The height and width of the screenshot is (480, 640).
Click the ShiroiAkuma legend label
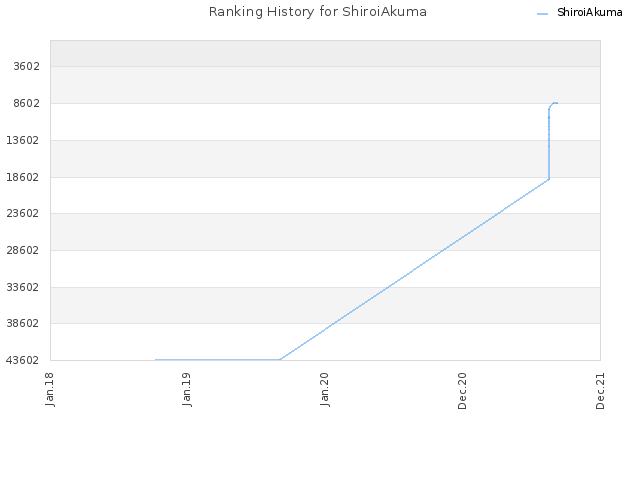pos(589,13)
